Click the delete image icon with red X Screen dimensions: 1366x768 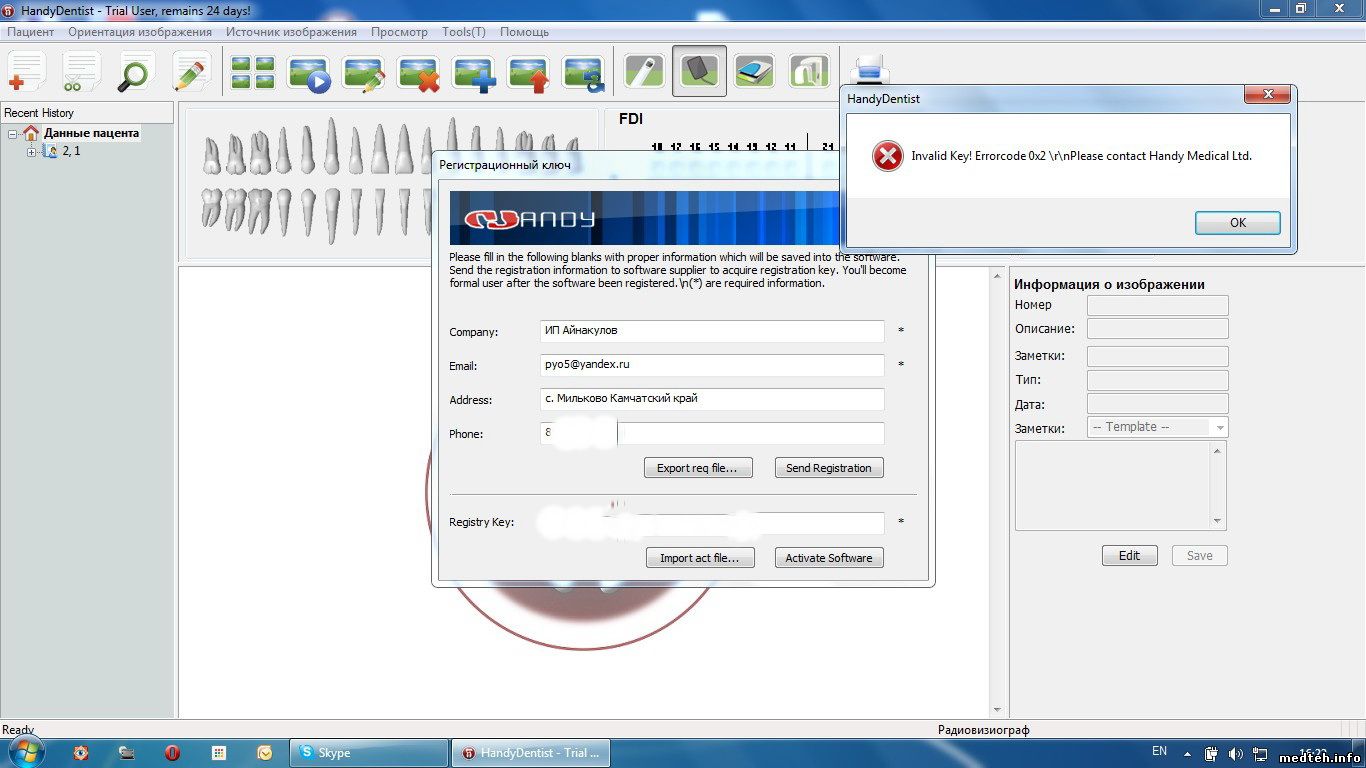coord(419,72)
